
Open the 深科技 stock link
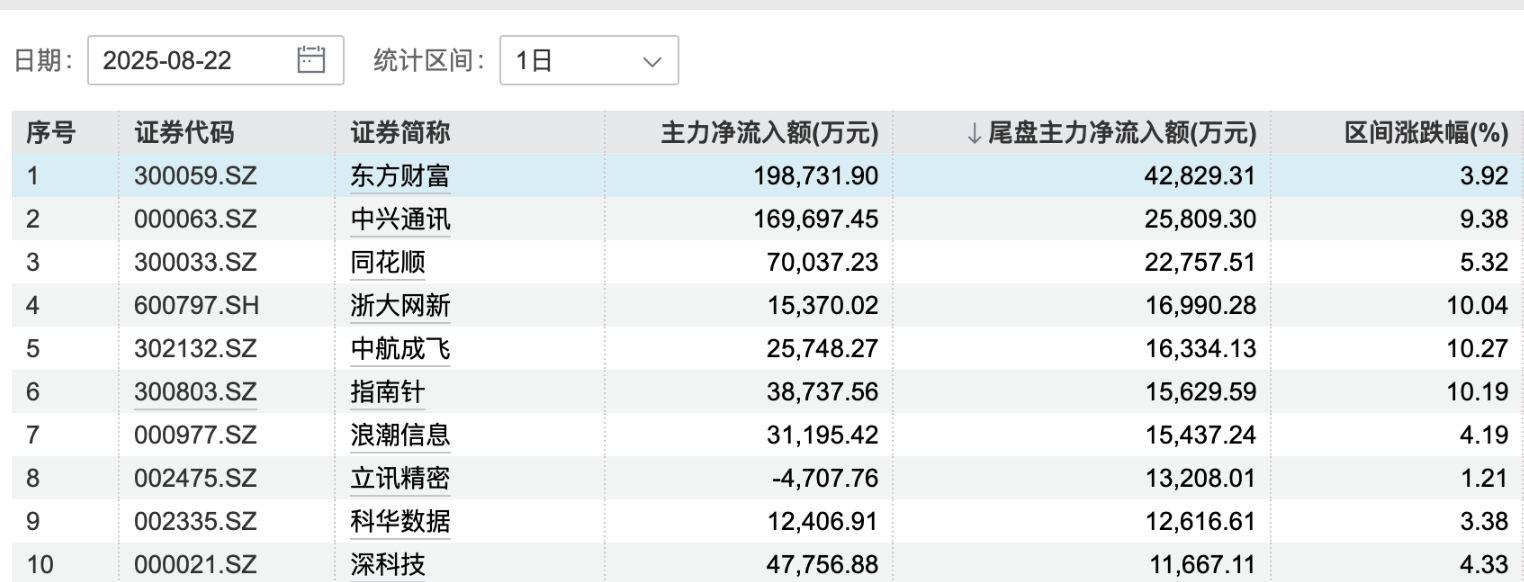pos(388,565)
